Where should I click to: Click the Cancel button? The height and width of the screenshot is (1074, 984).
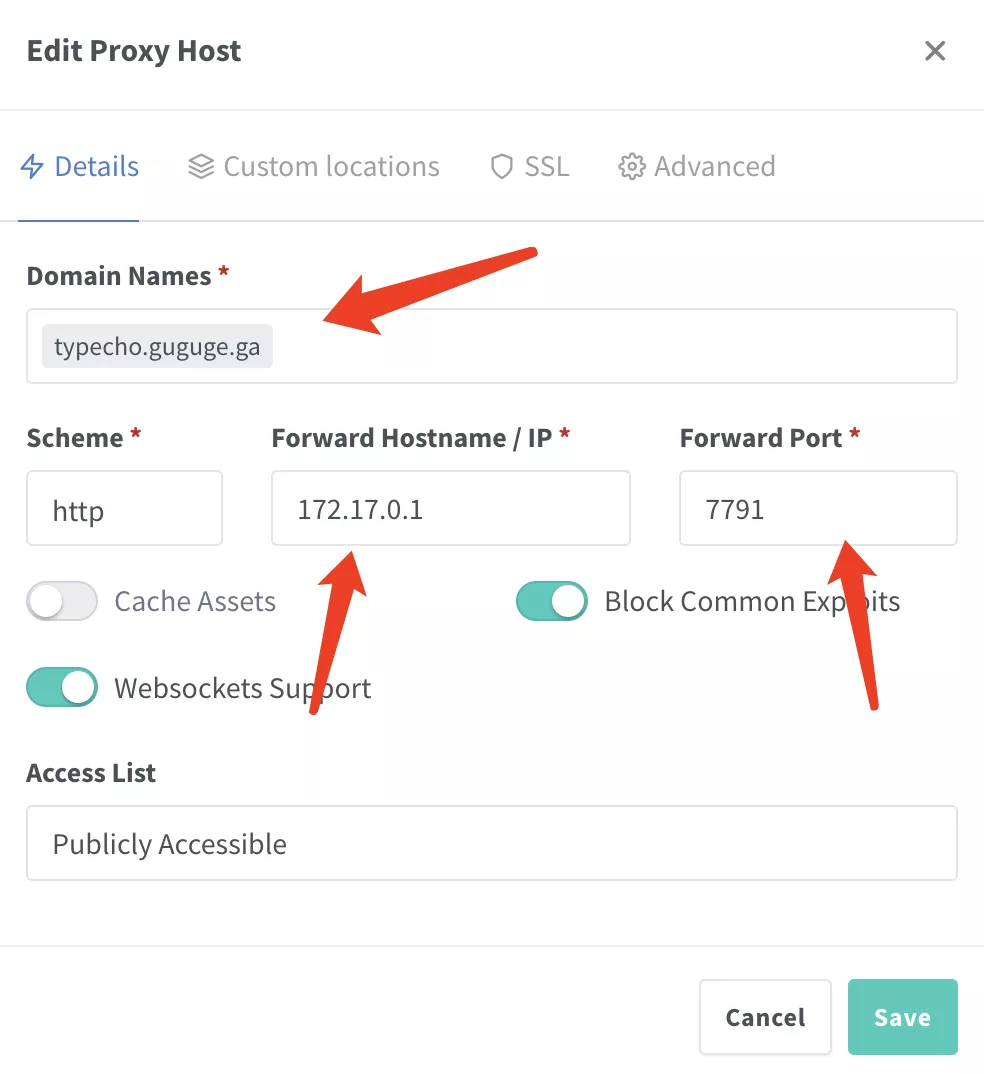[x=765, y=1017]
